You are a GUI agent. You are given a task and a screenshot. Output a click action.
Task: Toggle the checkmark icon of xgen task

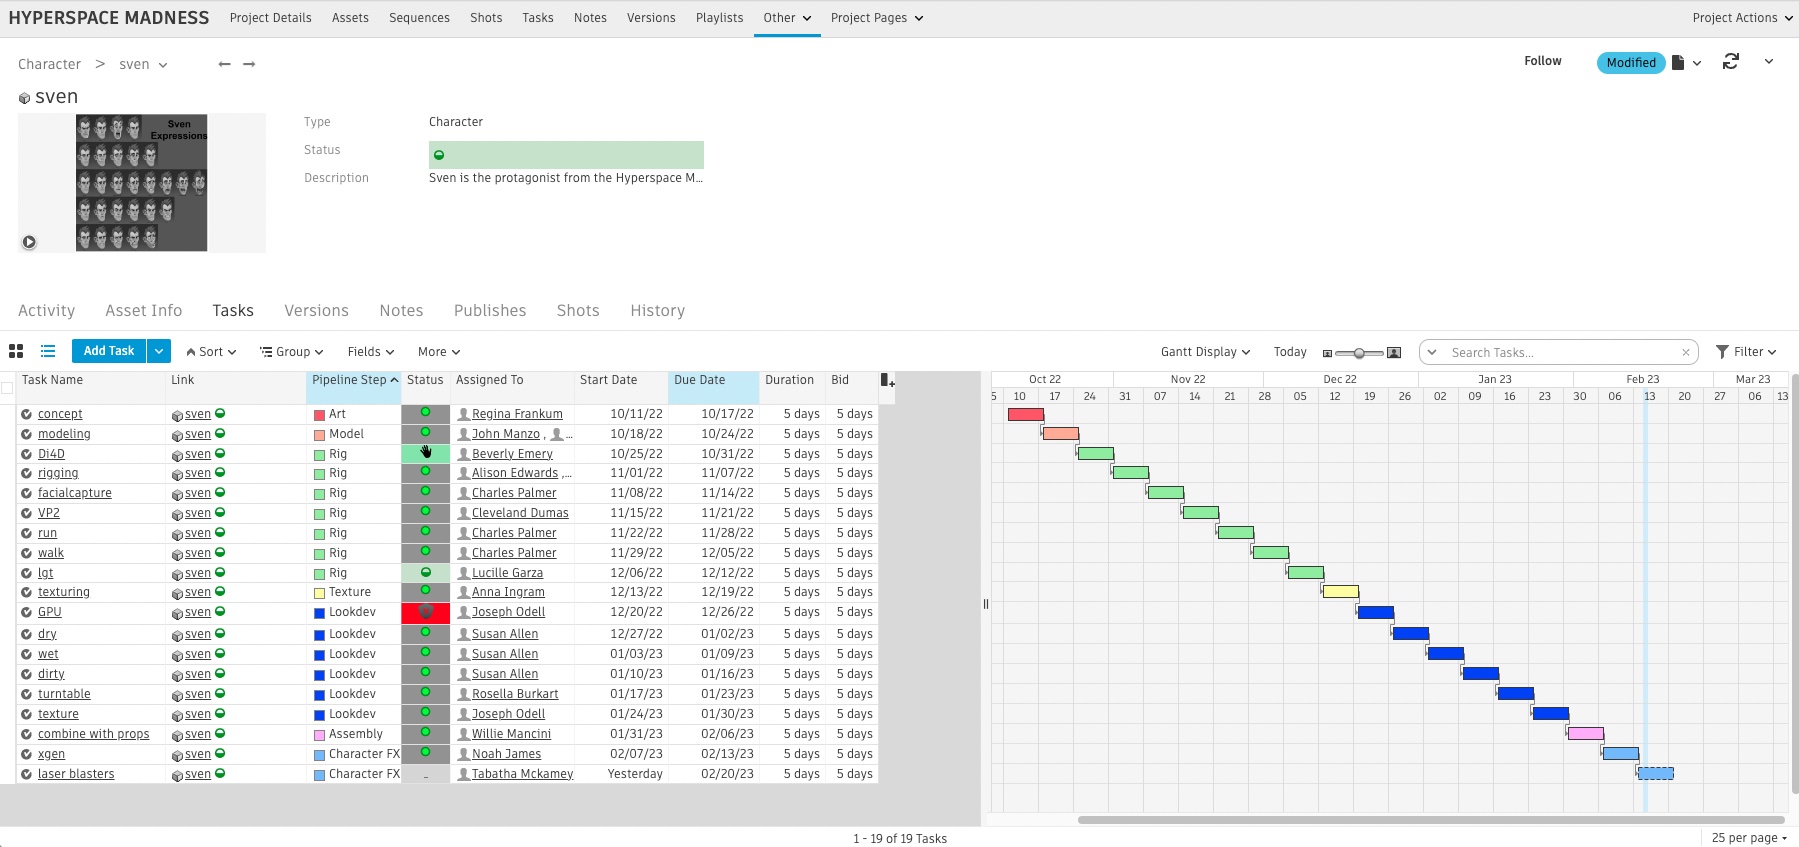(x=27, y=754)
